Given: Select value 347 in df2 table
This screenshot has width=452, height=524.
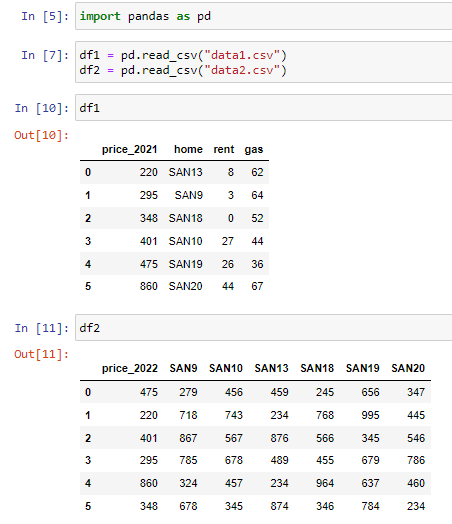Looking at the screenshot, I should coord(416,392).
